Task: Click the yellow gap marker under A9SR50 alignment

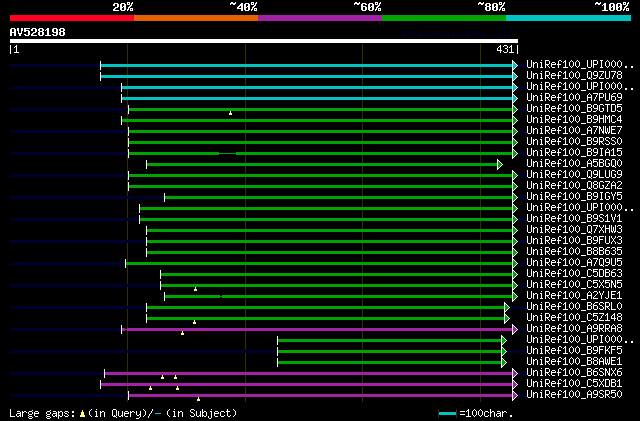Action: point(199,399)
